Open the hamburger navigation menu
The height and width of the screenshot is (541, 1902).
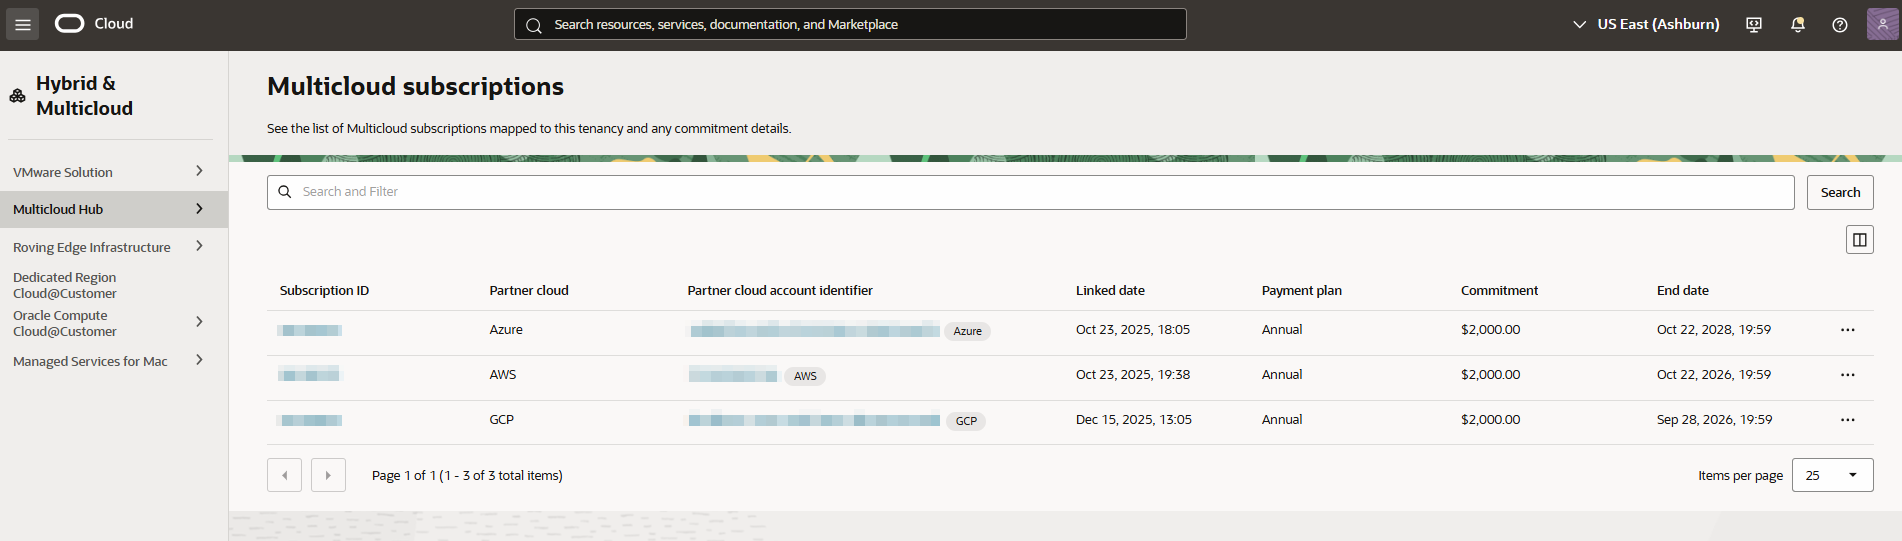pos(22,24)
